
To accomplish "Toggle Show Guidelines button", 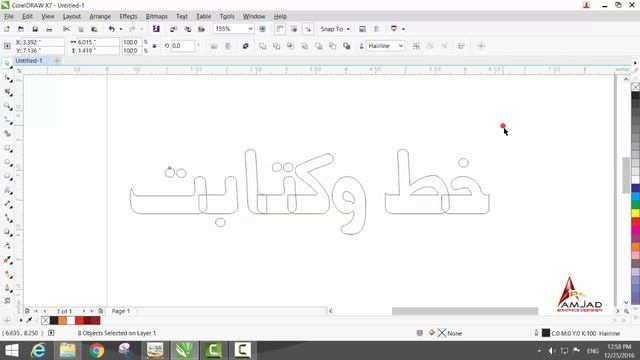I will tap(308, 29).
